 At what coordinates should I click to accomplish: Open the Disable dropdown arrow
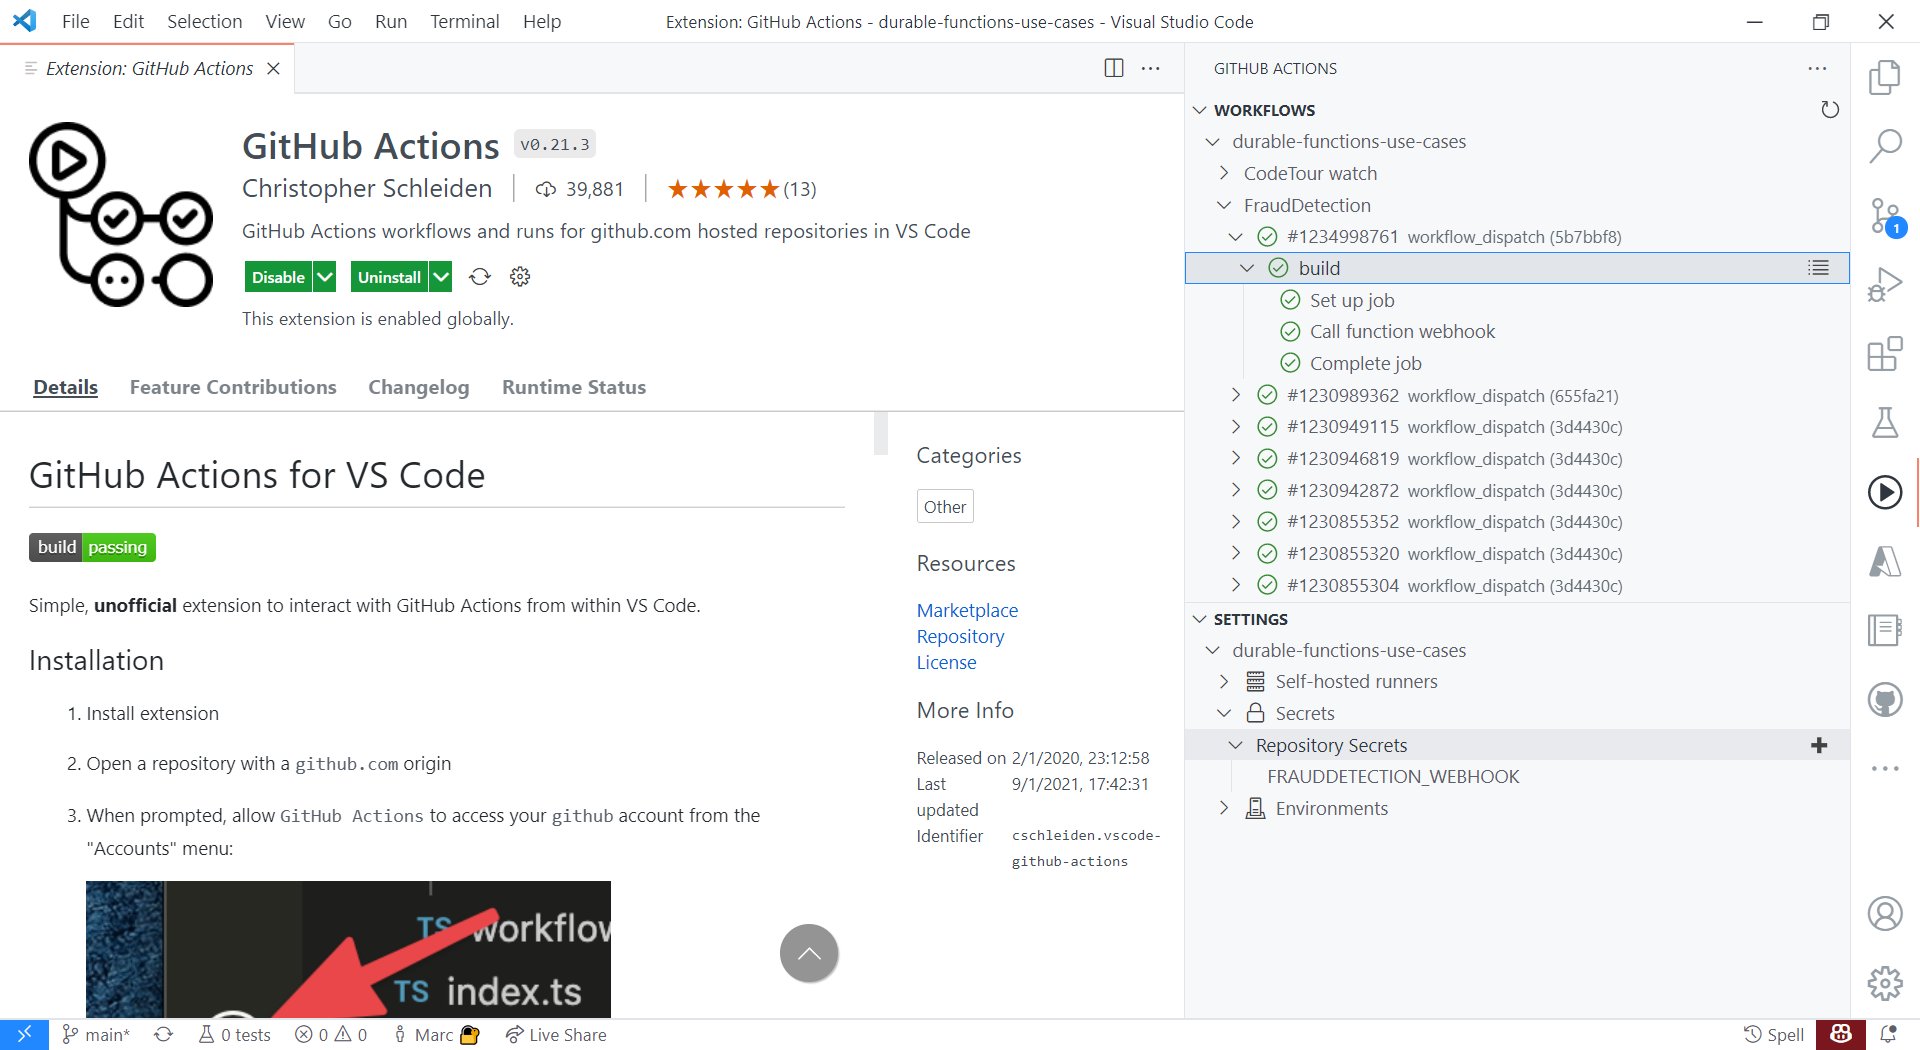coord(325,277)
